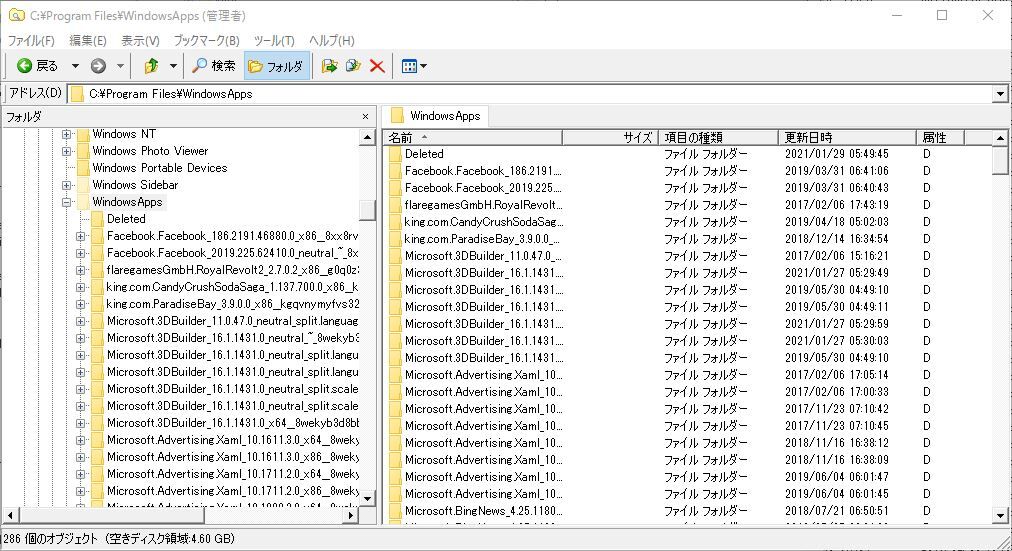Click the Move To folder icon
1012x551 pixels.
tap(330, 66)
